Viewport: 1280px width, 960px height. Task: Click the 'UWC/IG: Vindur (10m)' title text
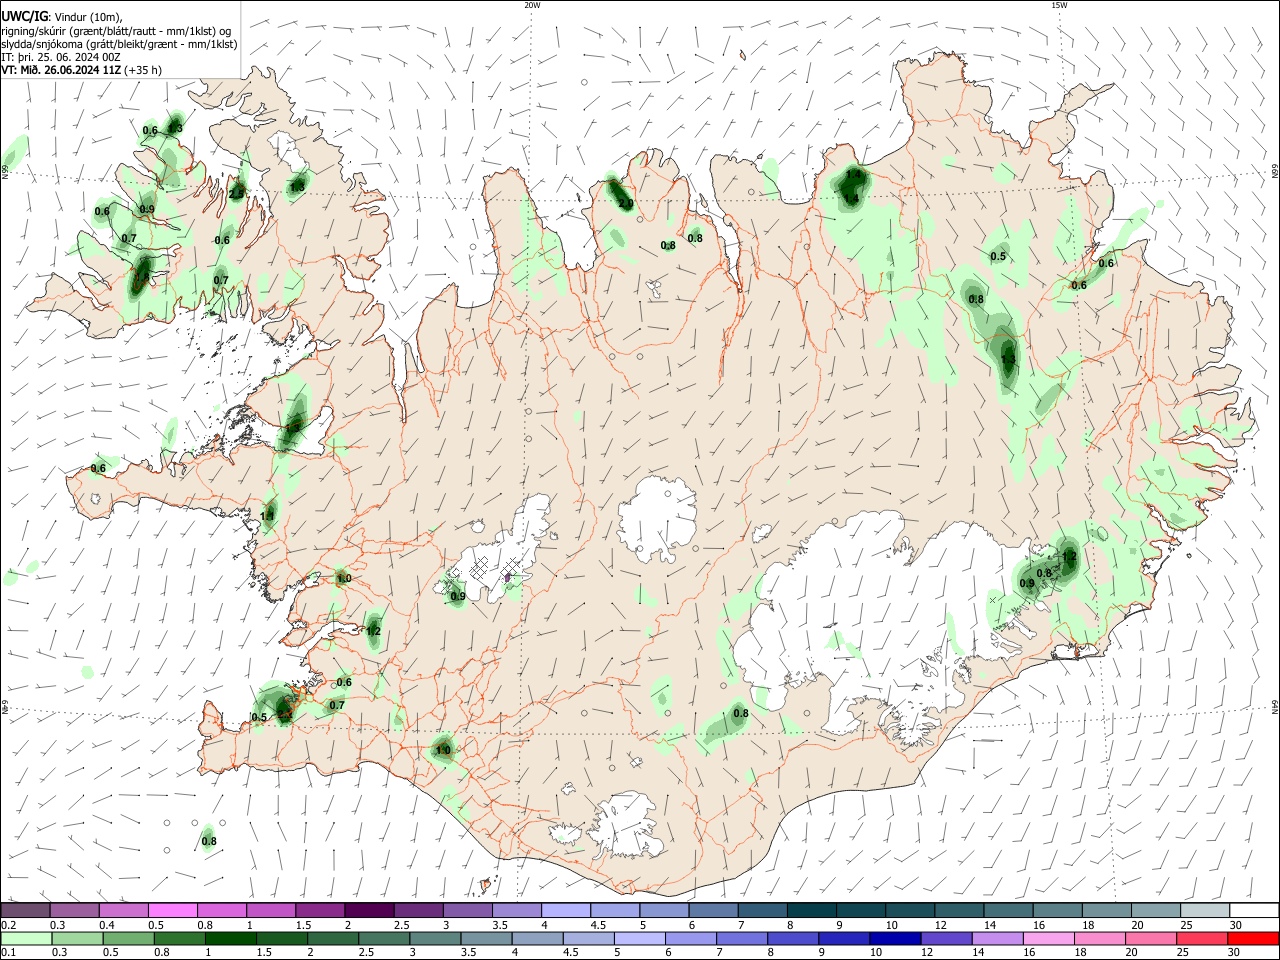point(62,16)
